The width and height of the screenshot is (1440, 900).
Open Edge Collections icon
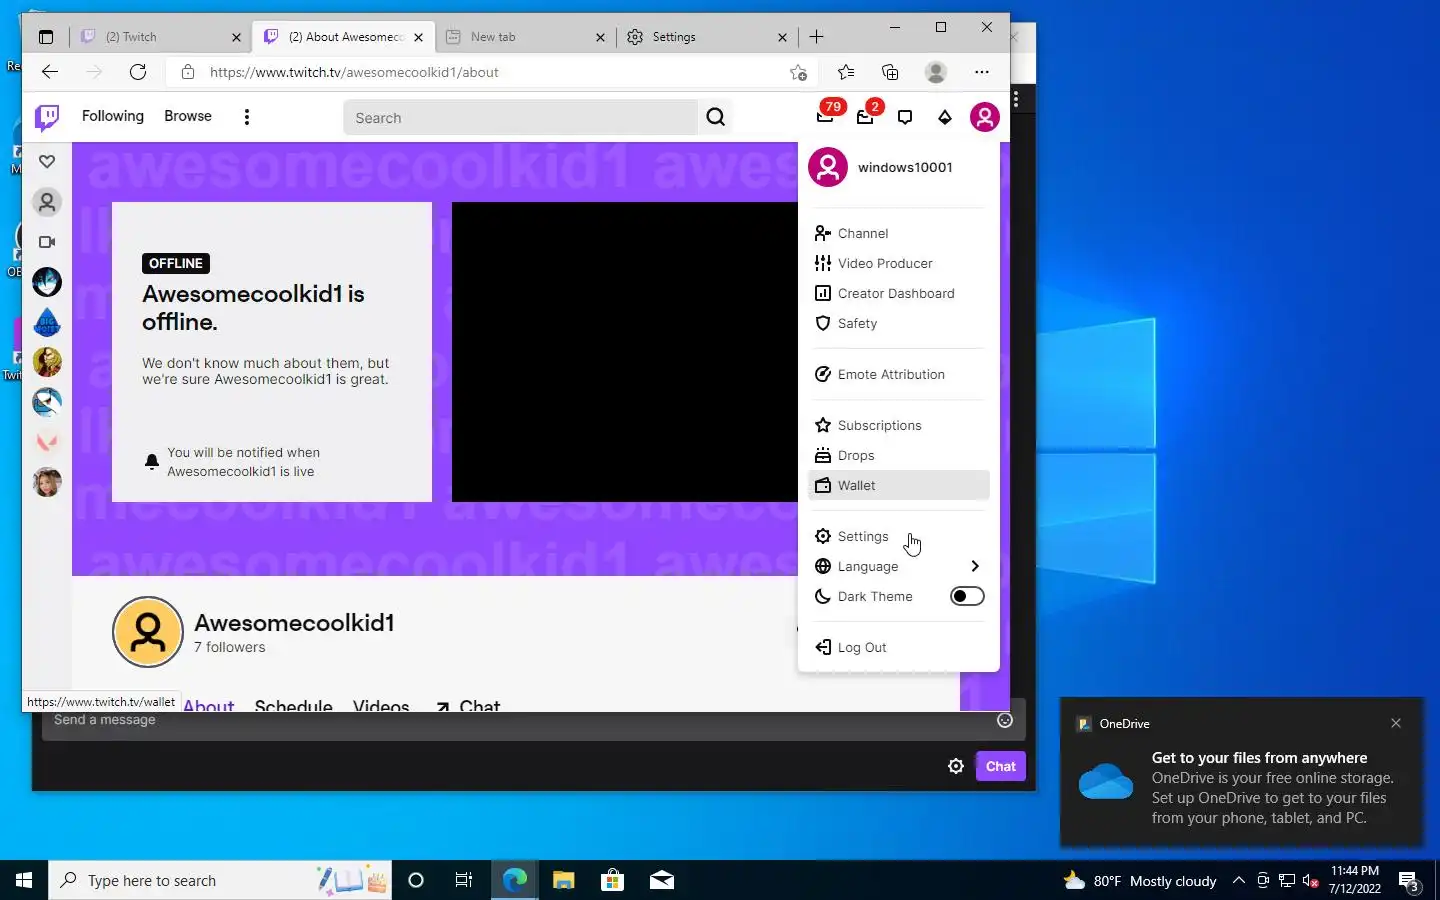pyautogui.click(x=890, y=72)
